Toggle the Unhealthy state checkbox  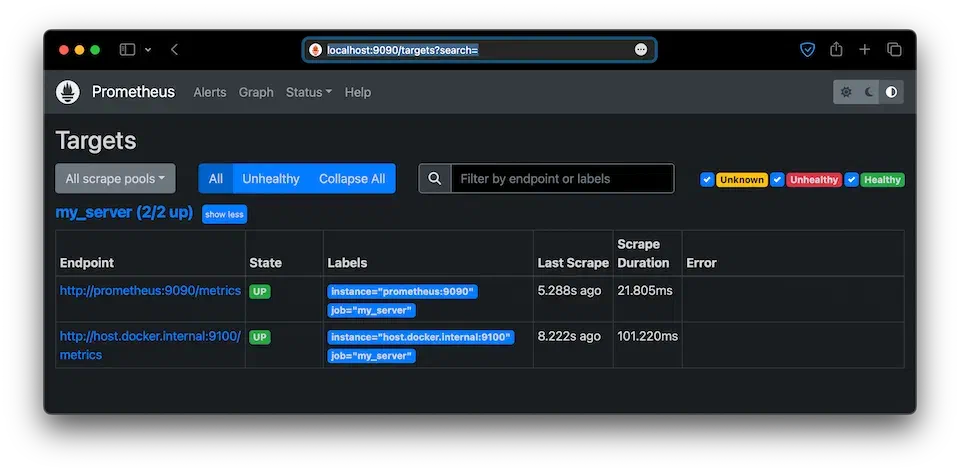click(779, 180)
